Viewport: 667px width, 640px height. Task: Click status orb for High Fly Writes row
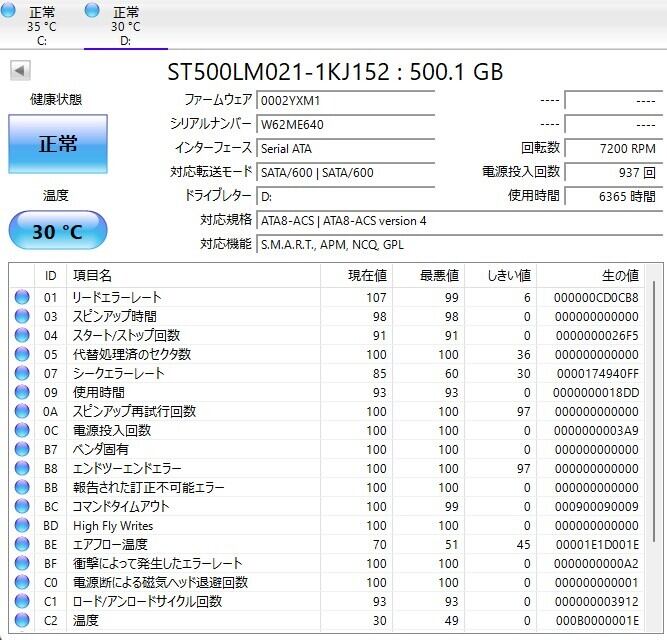tap(22, 525)
